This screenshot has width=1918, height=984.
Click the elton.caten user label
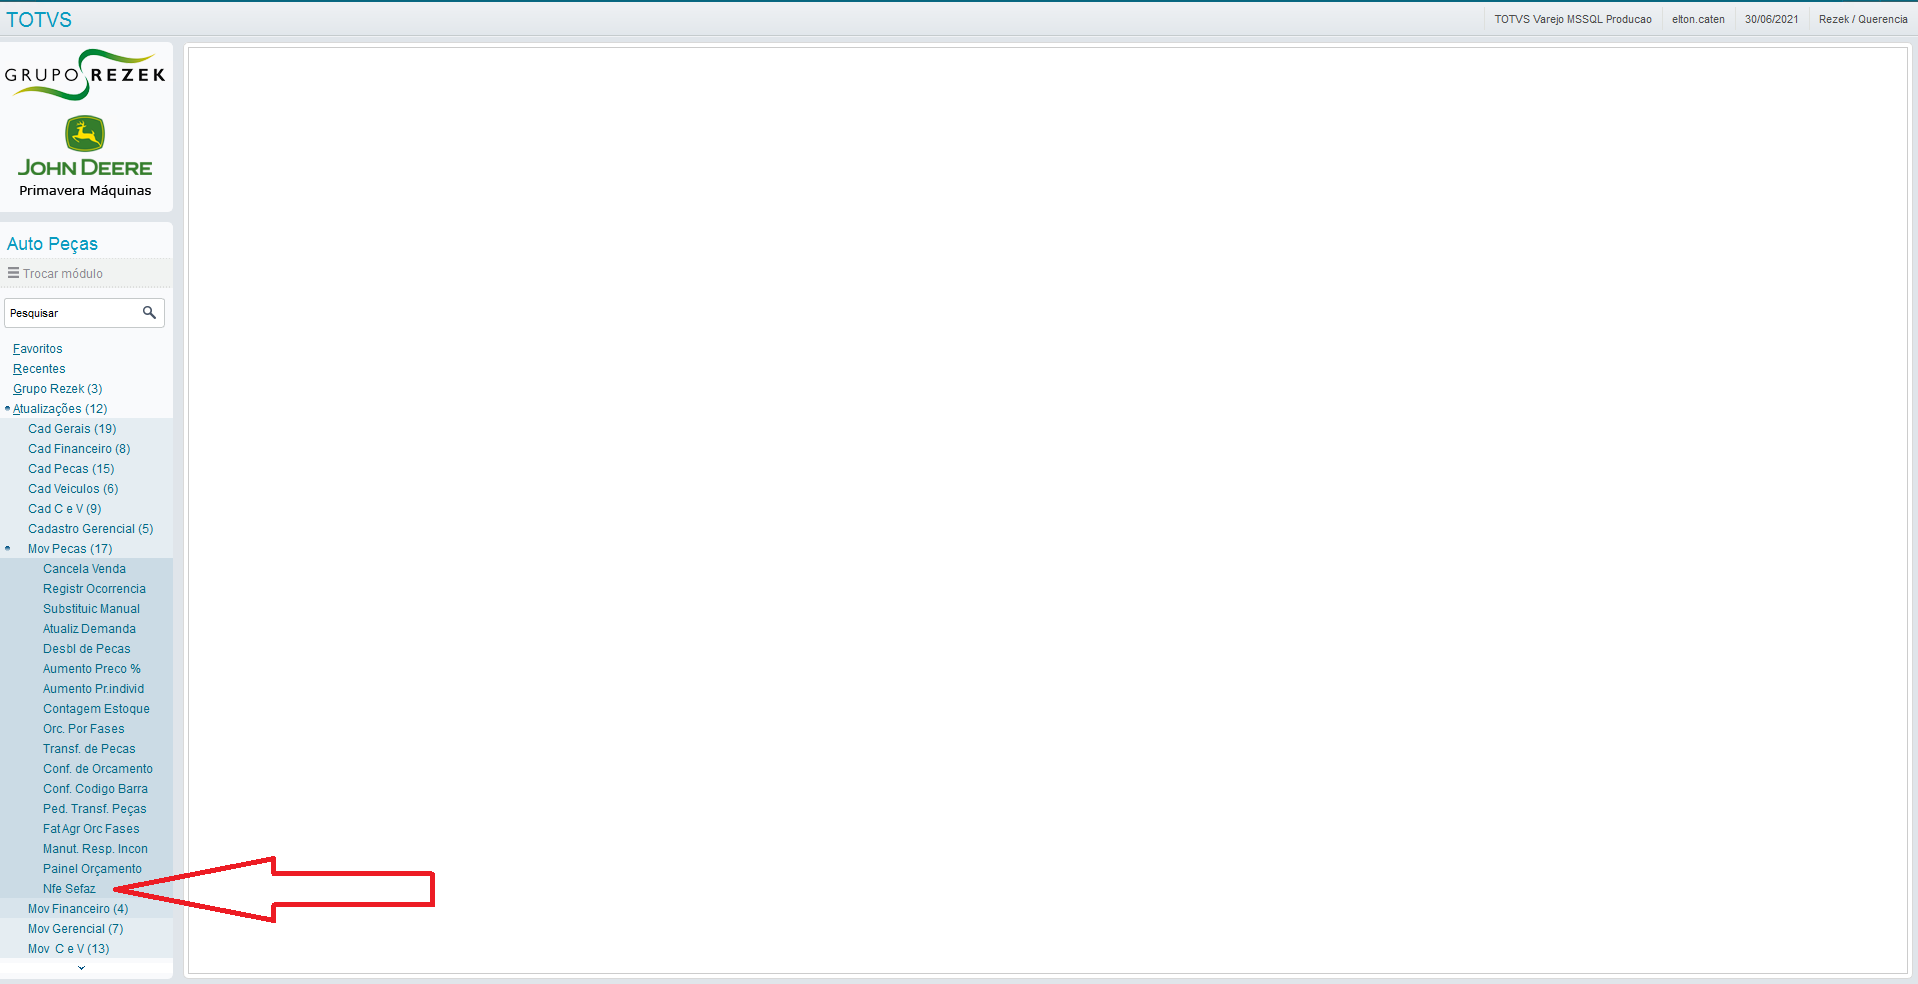(1698, 19)
